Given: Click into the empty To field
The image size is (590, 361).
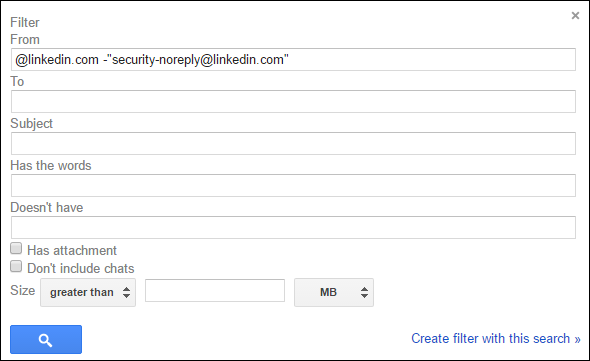Looking at the screenshot, I should pyautogui.click(x=293, y=101).
